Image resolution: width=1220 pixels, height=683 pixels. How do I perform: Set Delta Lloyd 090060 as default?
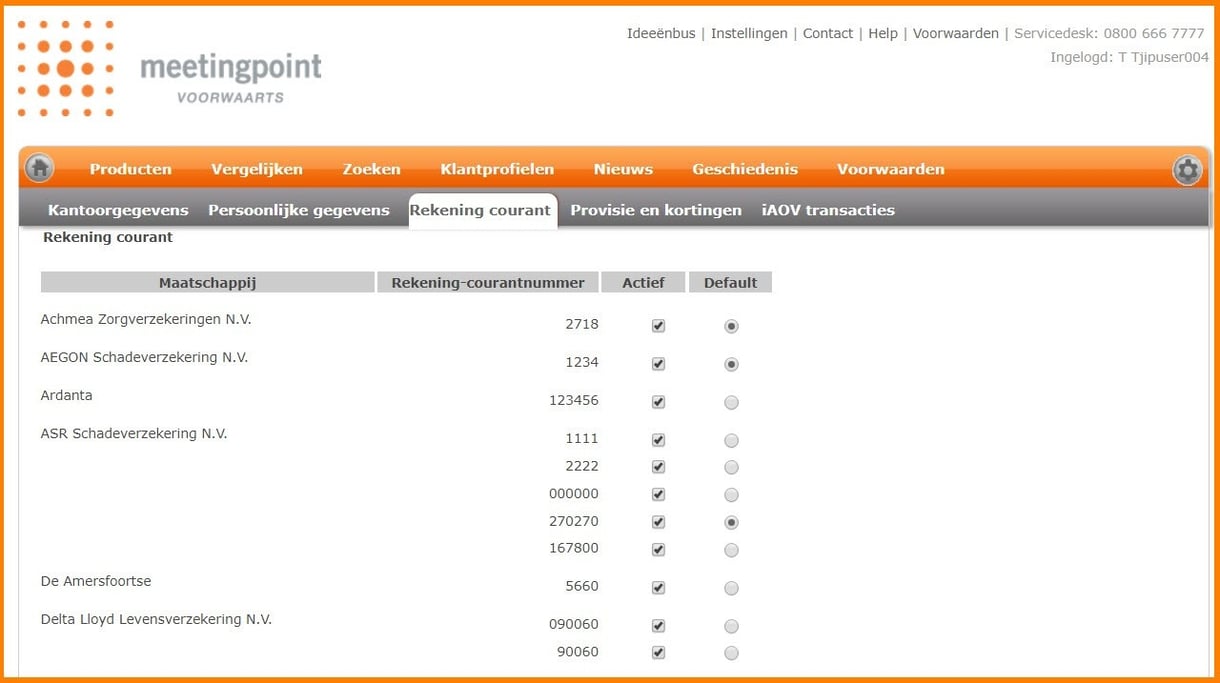[x=731, y=627]
